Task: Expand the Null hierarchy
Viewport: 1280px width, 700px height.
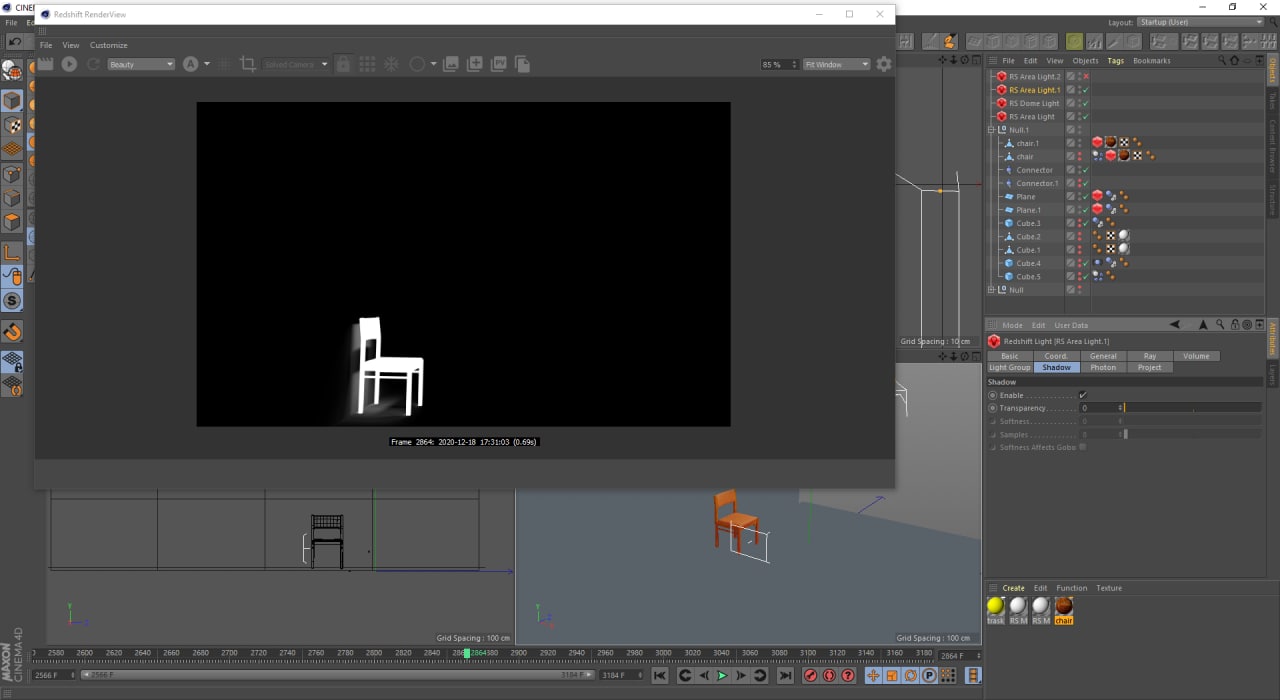Action: click(992, 290)
